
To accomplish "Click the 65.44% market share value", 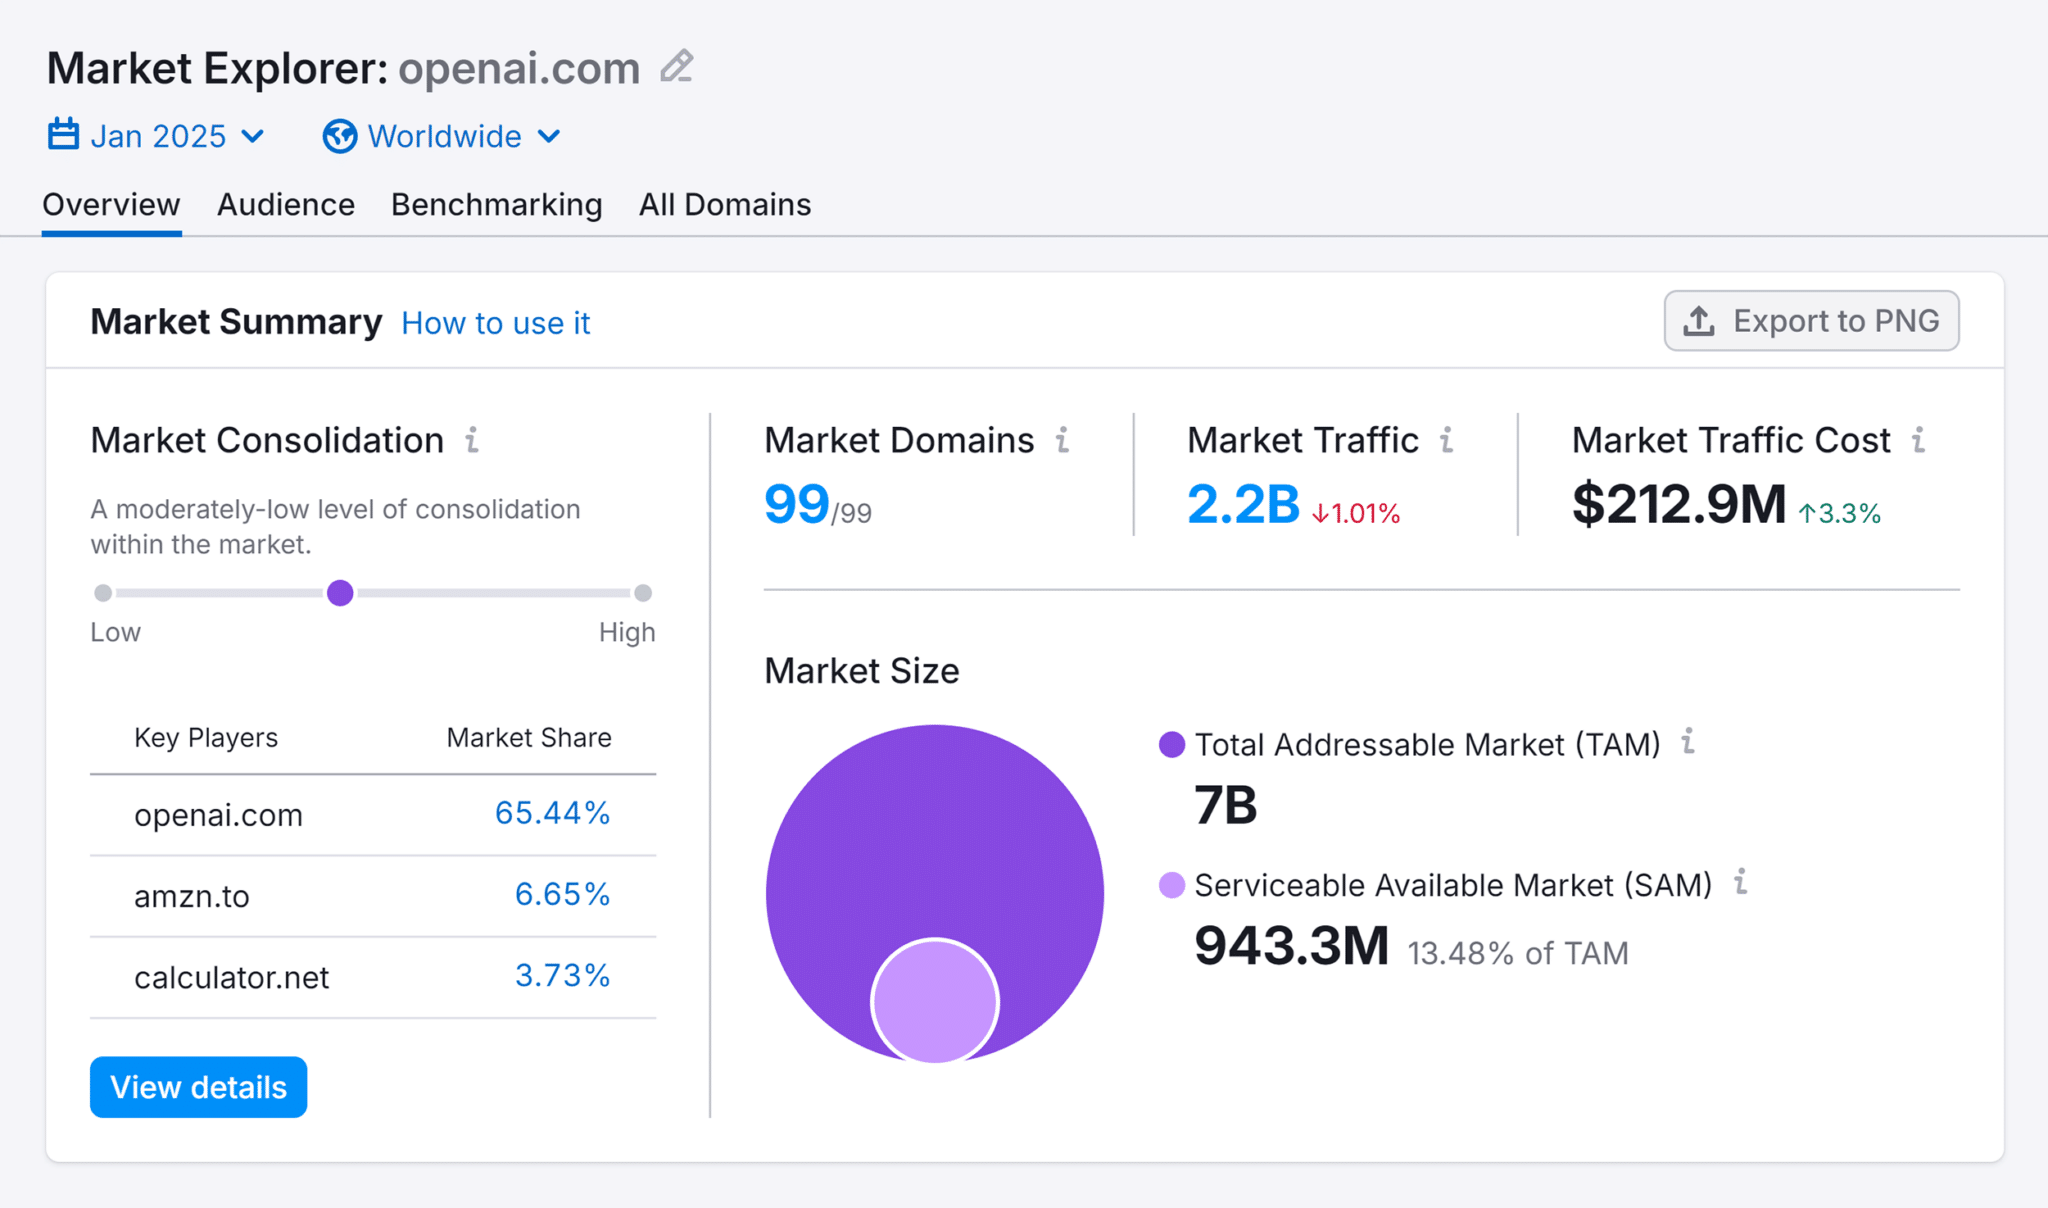I will point(552,813).
